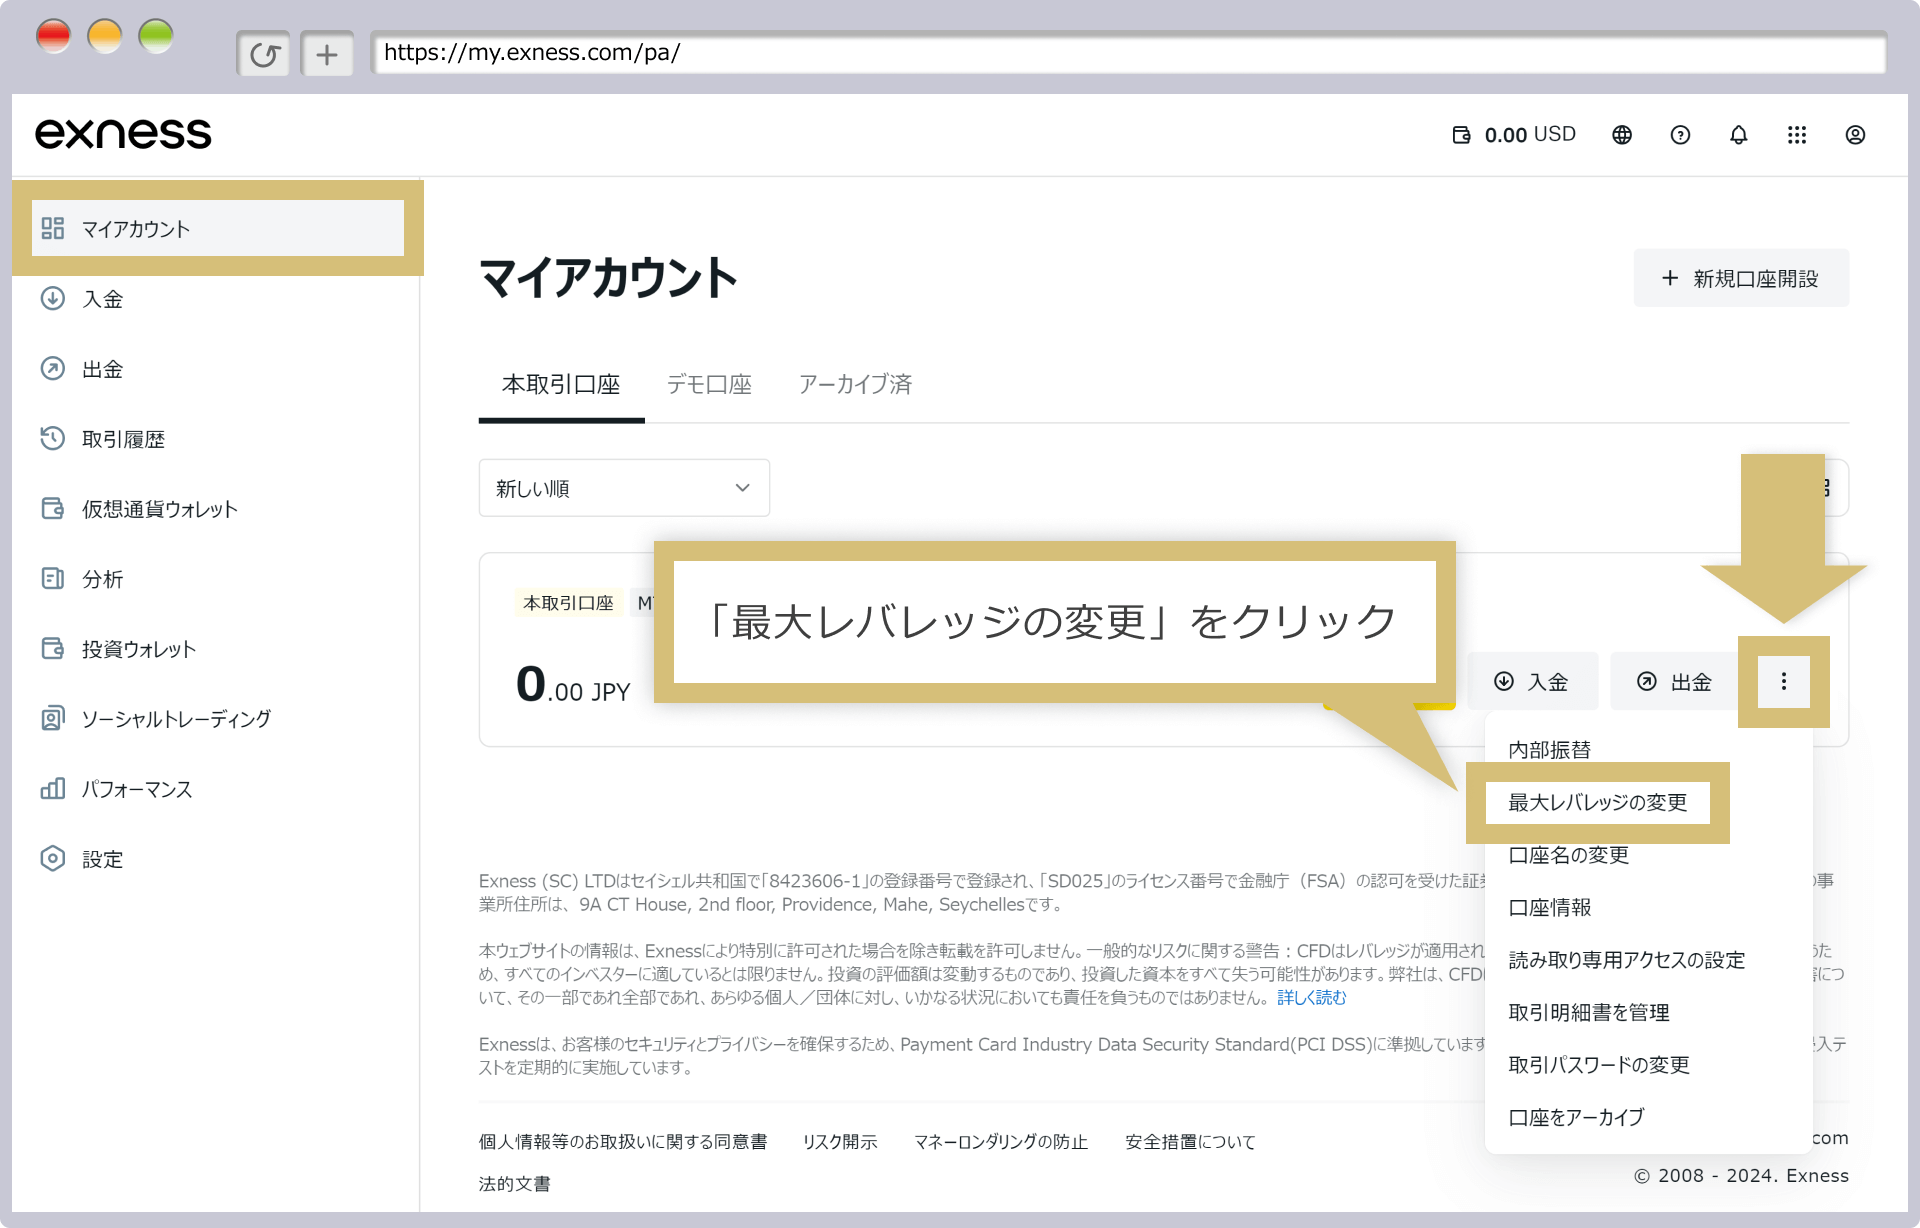Switch to the デモ口座 tab
The image size is (1920, 1228).
coord(709,385)
